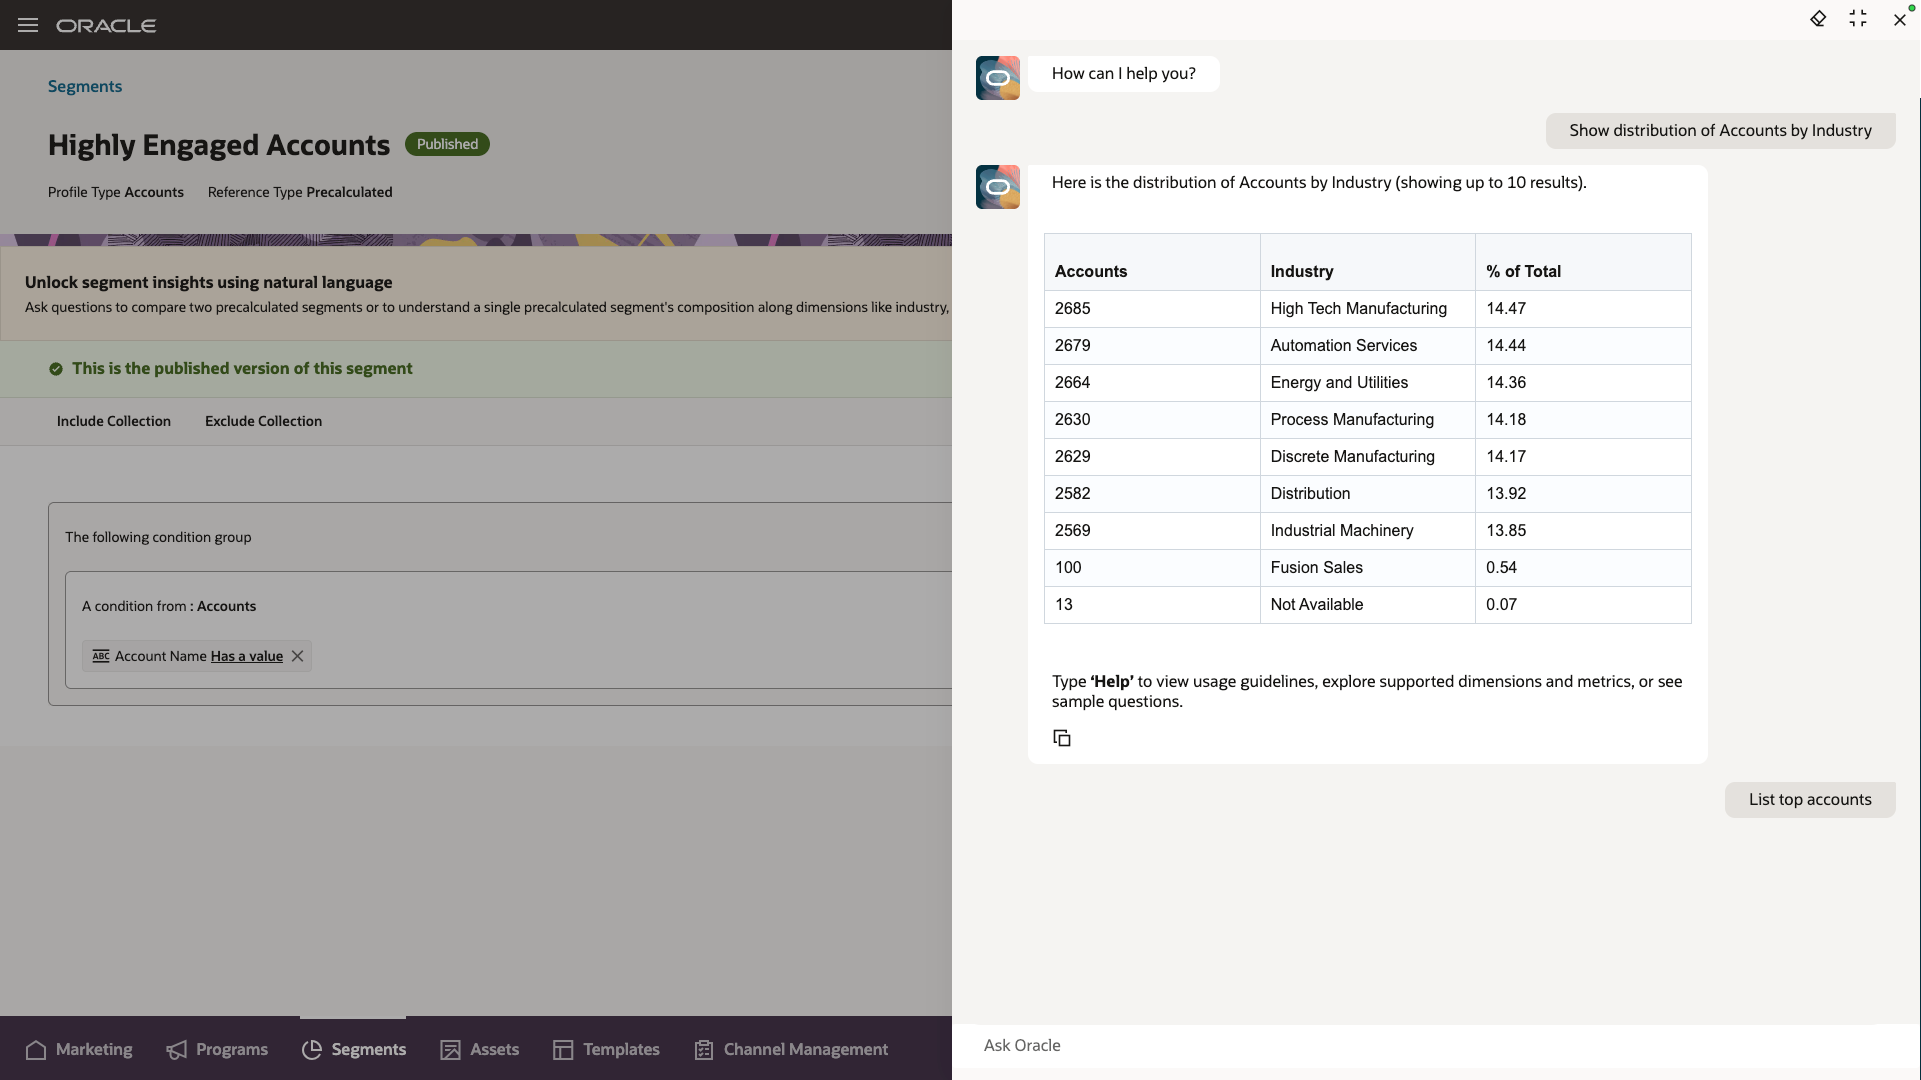This screenshot has width=1921, height=1080.
Task: Select the Segments bottom navigation tab
Action: (353, 1049)
